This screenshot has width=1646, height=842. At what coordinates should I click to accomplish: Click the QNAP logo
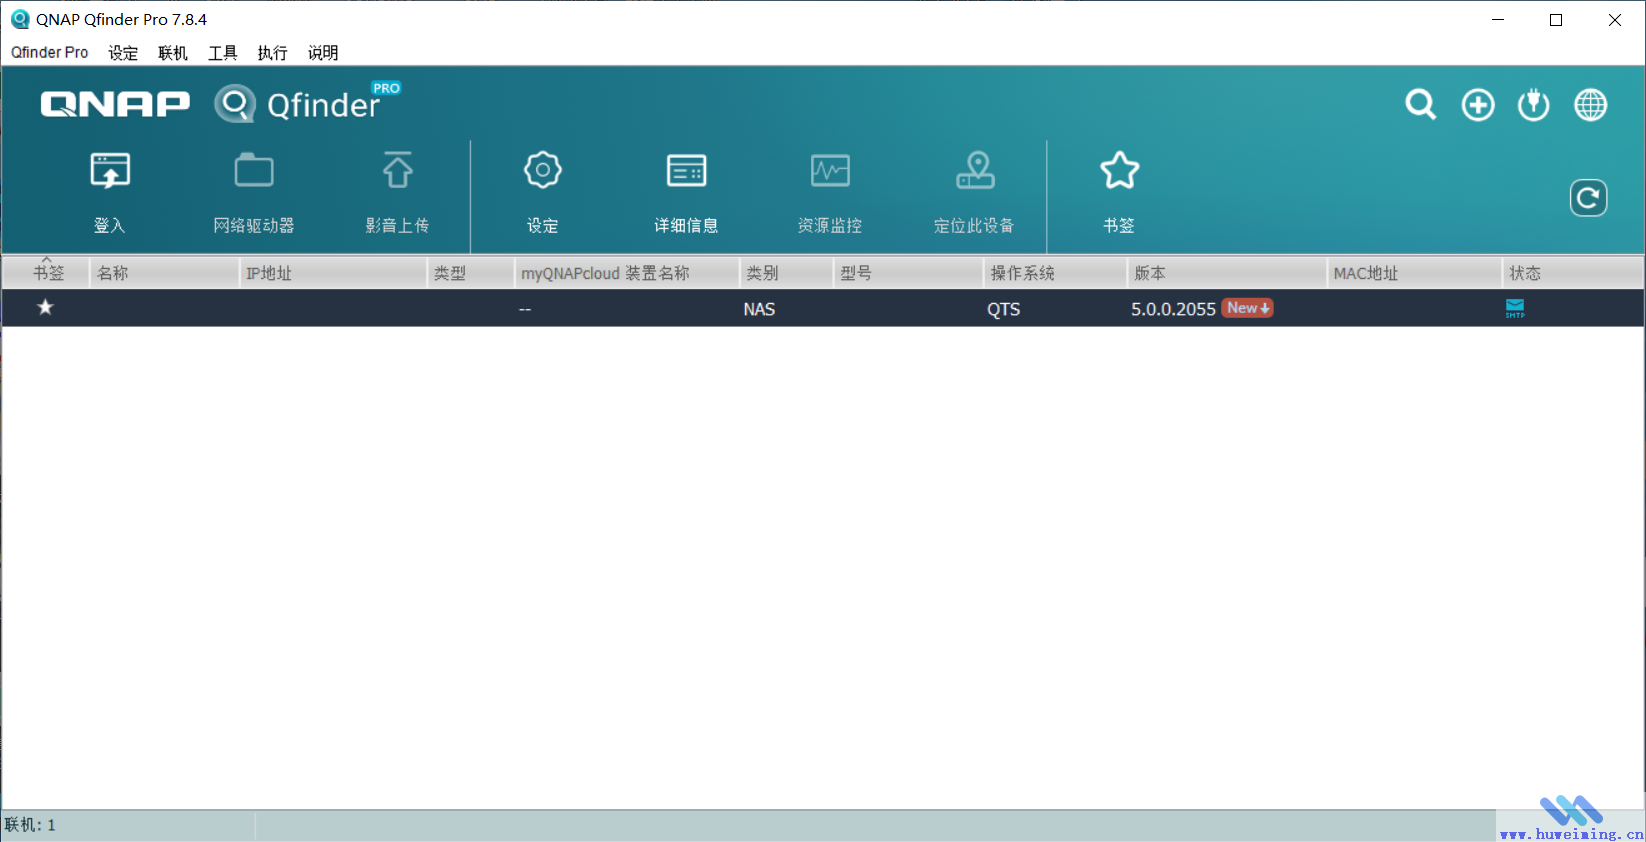[115, 104]
